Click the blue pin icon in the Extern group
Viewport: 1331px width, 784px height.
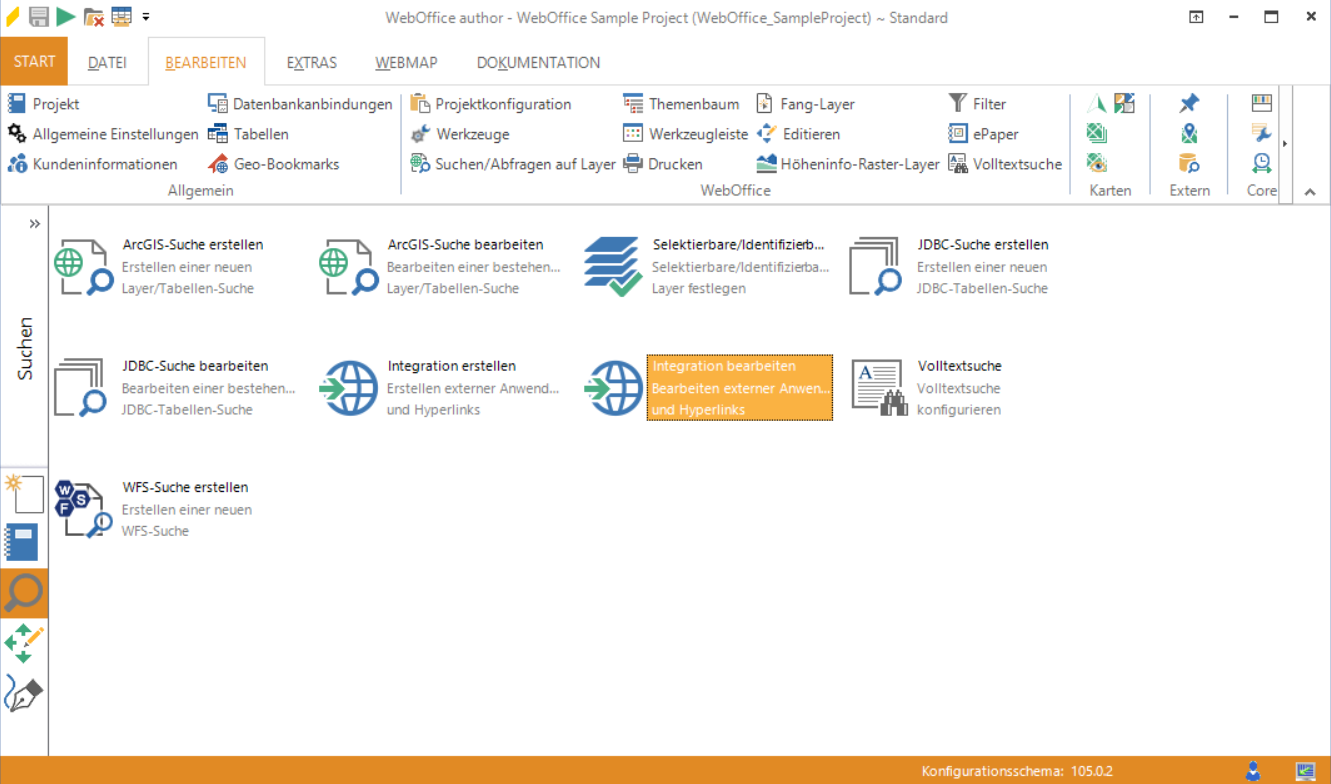[x=1189, y=102]
